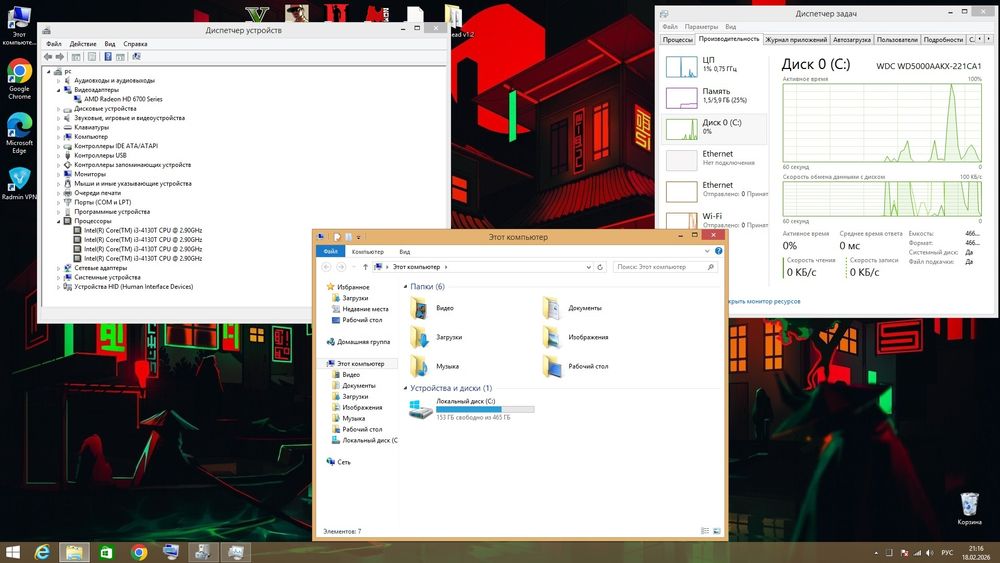Collapse the Процессоры tree node
Viewport: 1000px width, 563px height.
(x=59, y=221)
